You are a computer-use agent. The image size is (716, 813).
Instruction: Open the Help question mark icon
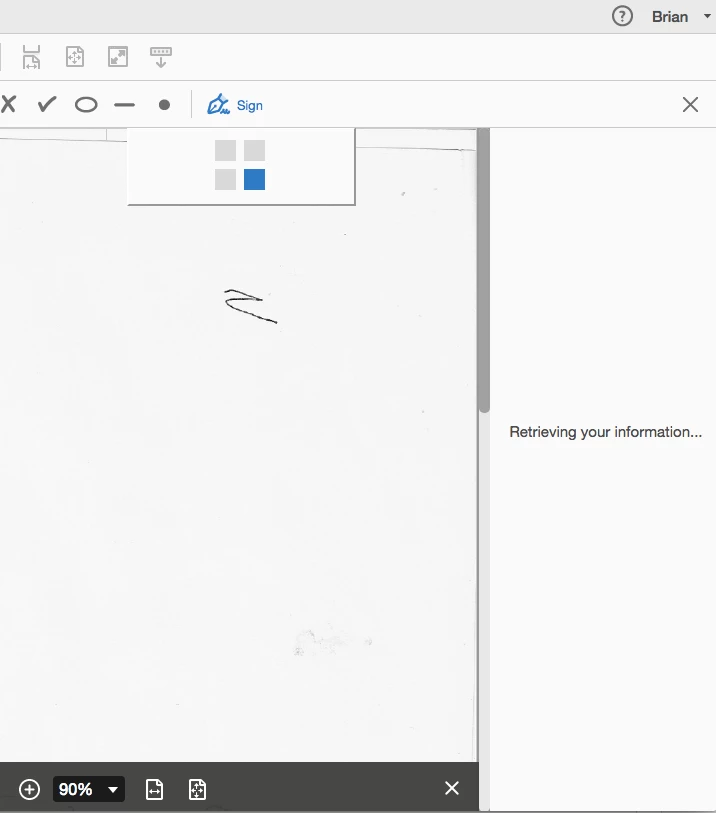622,16
